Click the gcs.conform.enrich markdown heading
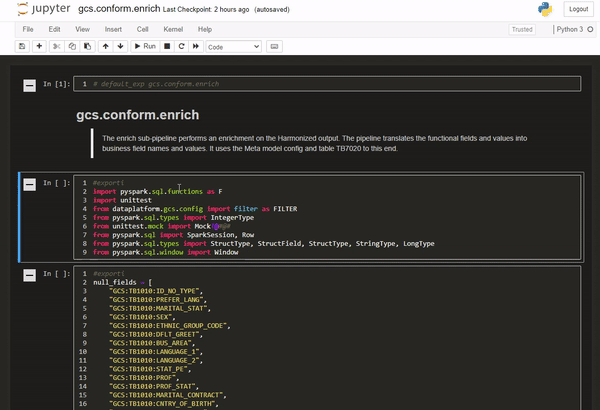Screen dimensions: 600x410 pos(137,115)
